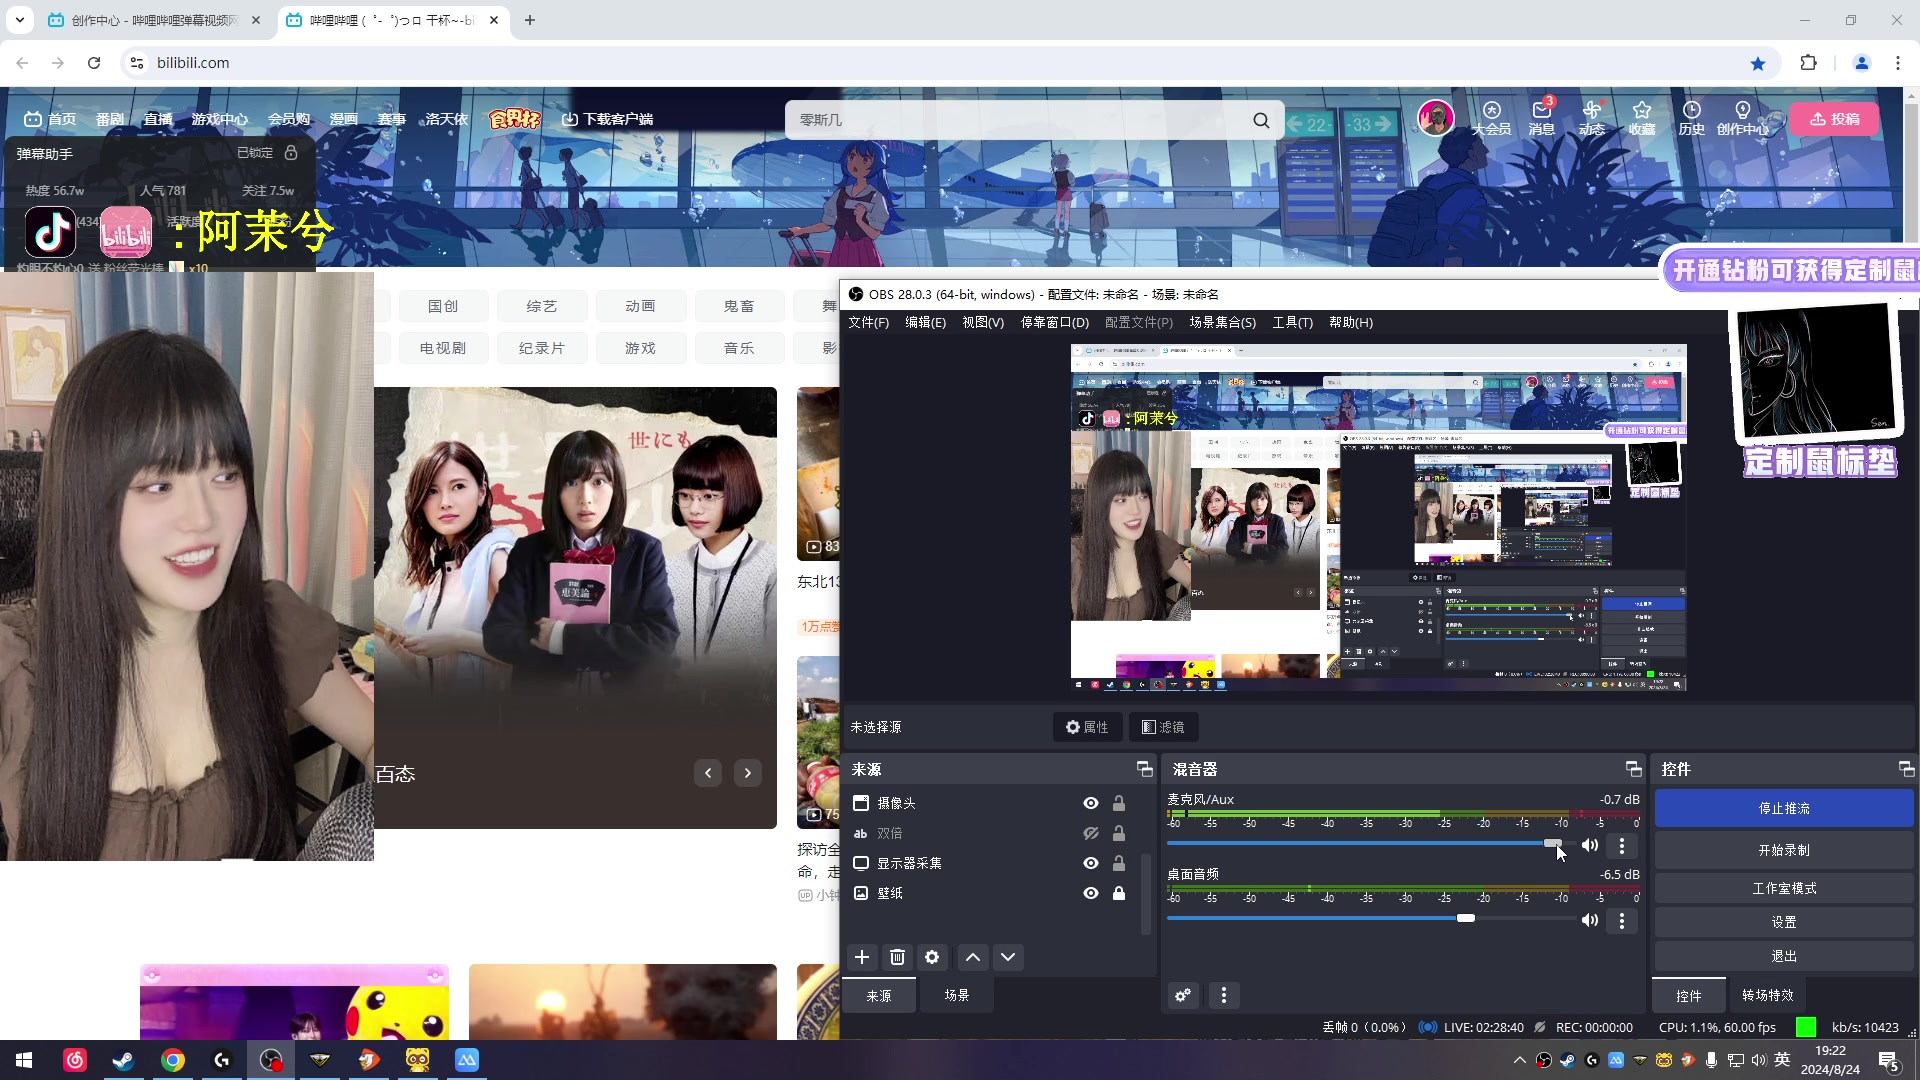Click the 工作室模式 button
Screen dimensions: 1920x1080
[x=1784, y=888]
